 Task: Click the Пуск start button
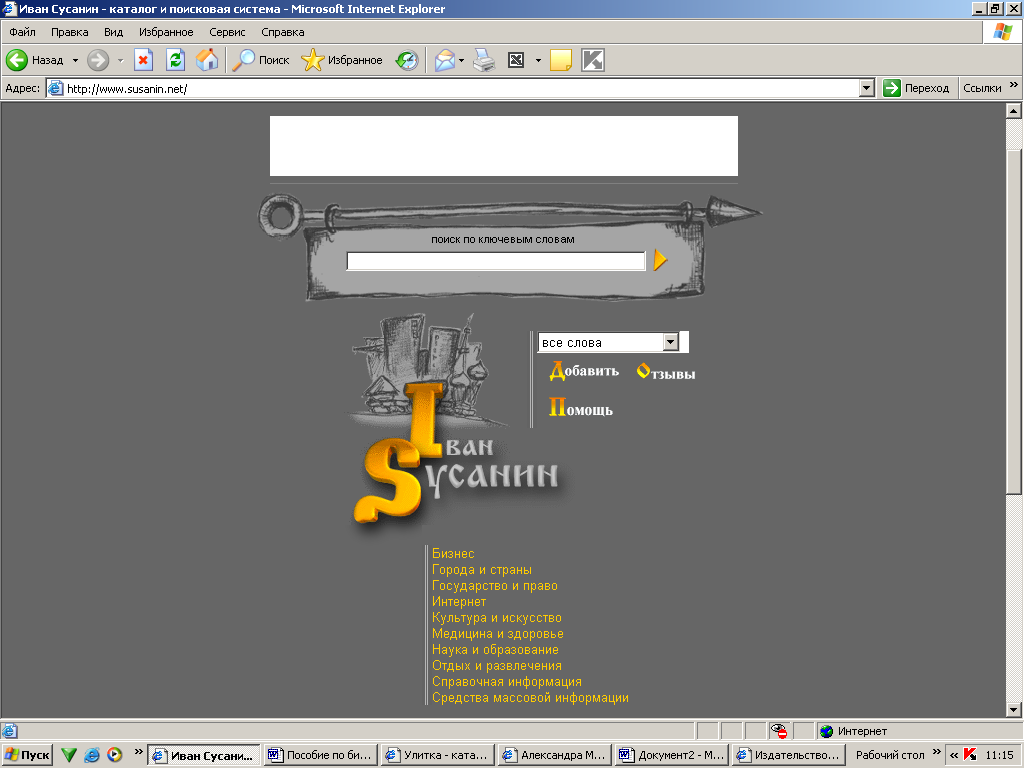pyautogui.click(x=27, y=755)
